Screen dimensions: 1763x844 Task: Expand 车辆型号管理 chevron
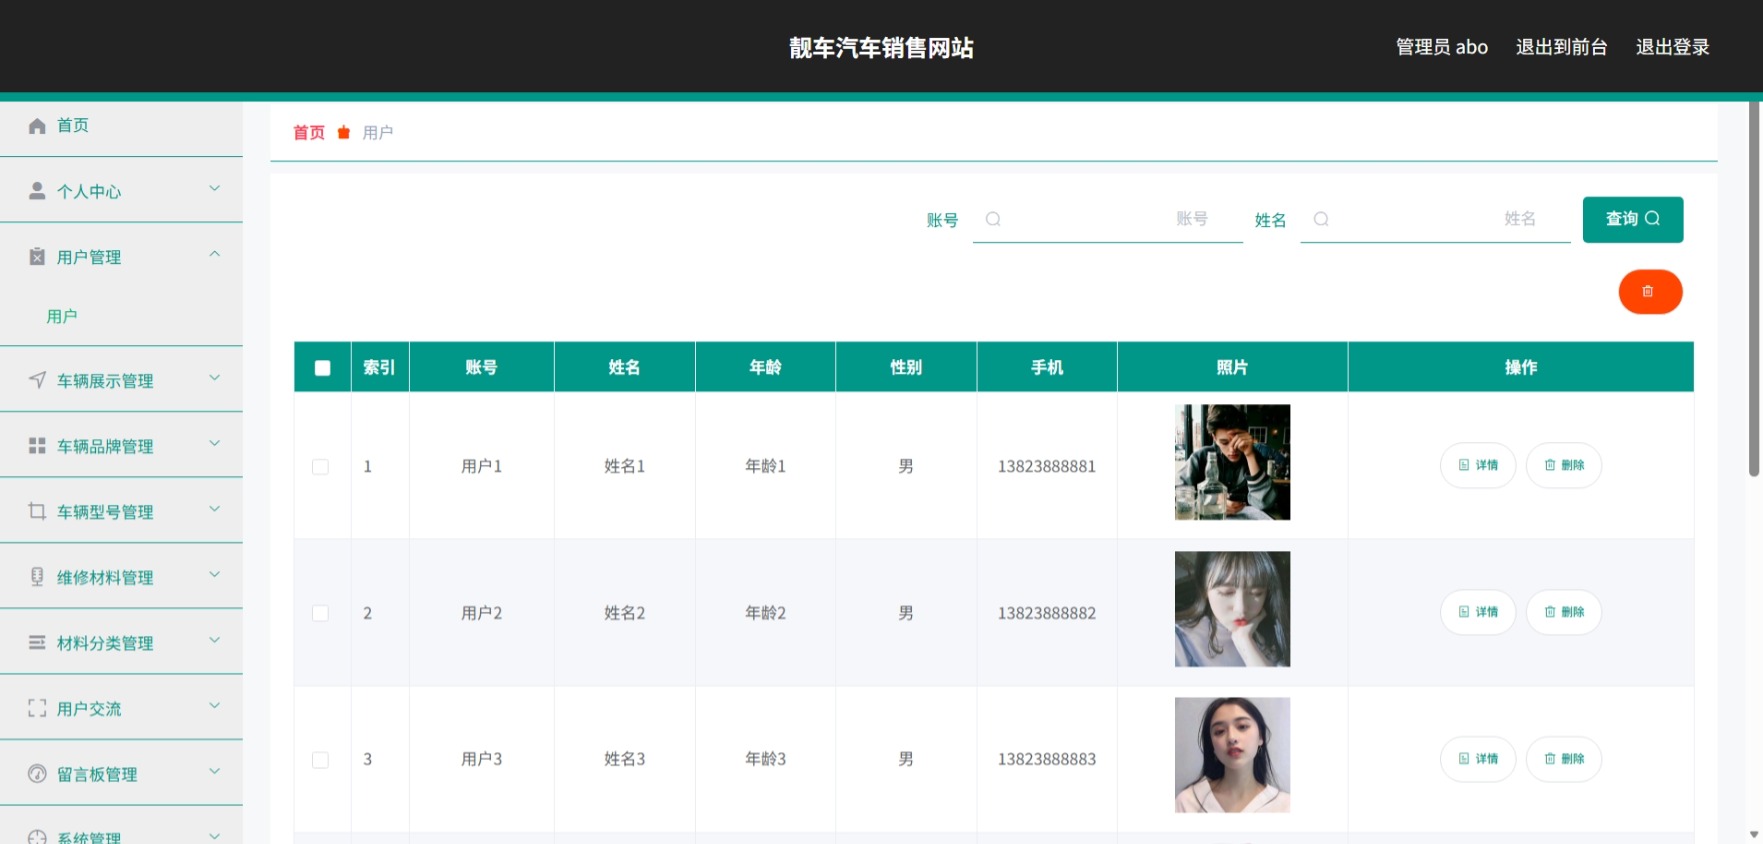(x=214, y=508)
